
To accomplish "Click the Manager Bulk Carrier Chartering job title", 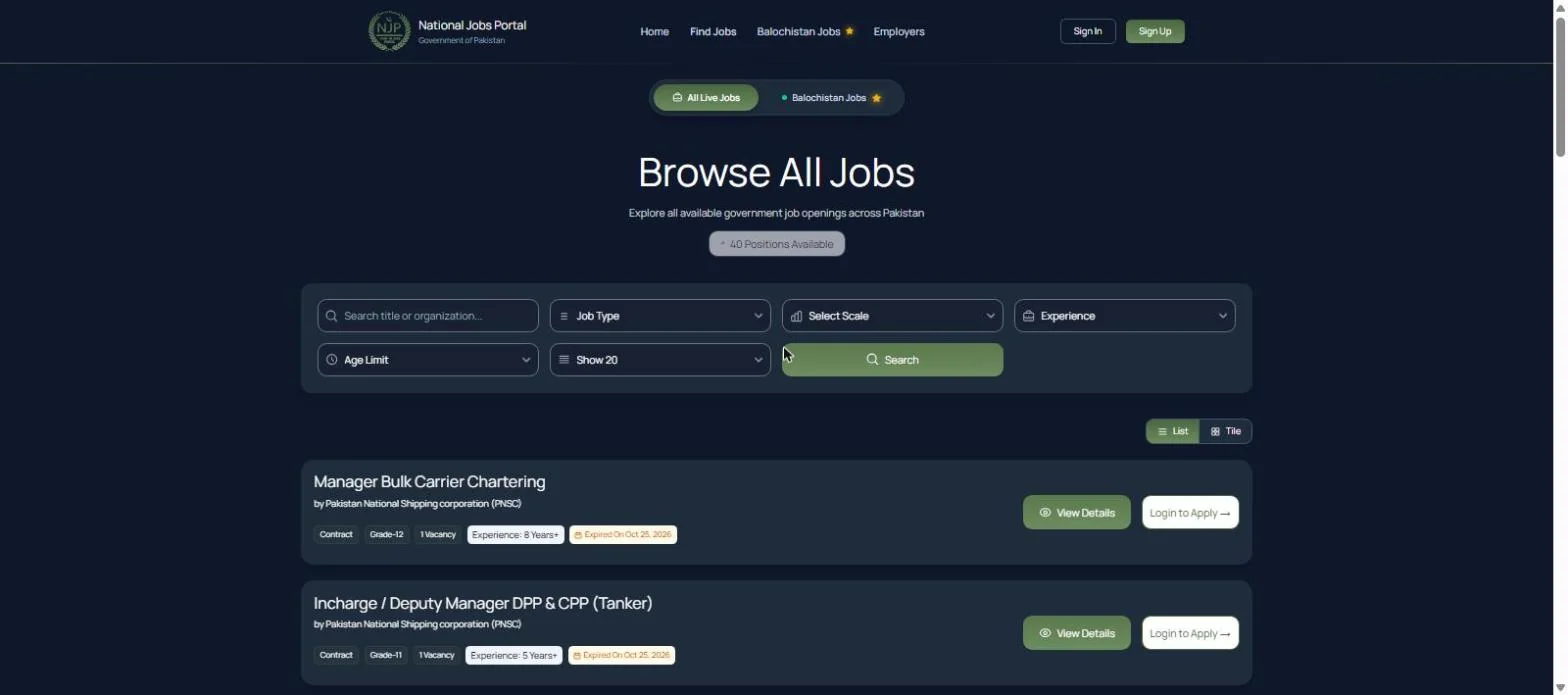I will (429, 482).
